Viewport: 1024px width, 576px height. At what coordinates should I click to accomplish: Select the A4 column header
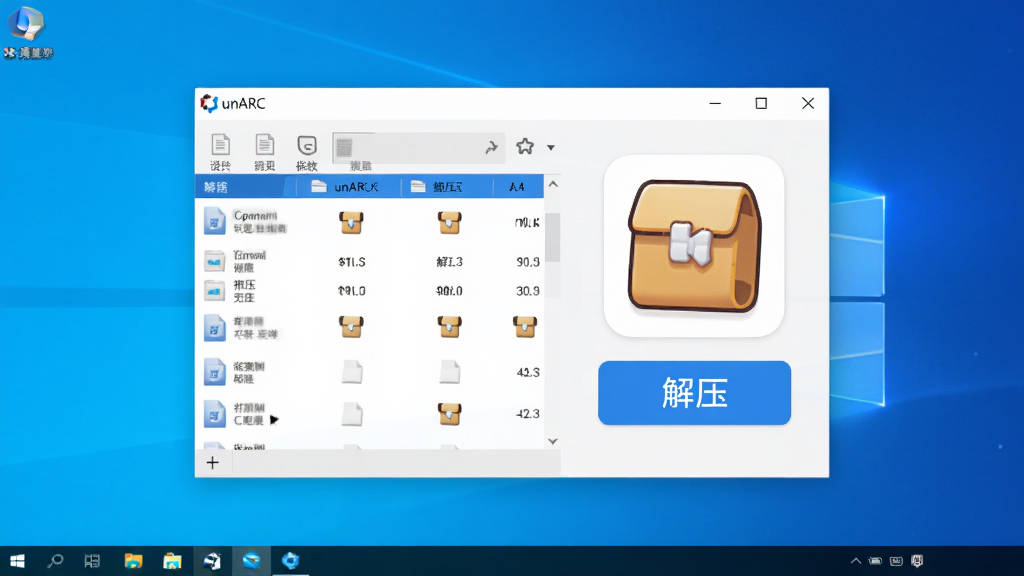coord(518,187)
